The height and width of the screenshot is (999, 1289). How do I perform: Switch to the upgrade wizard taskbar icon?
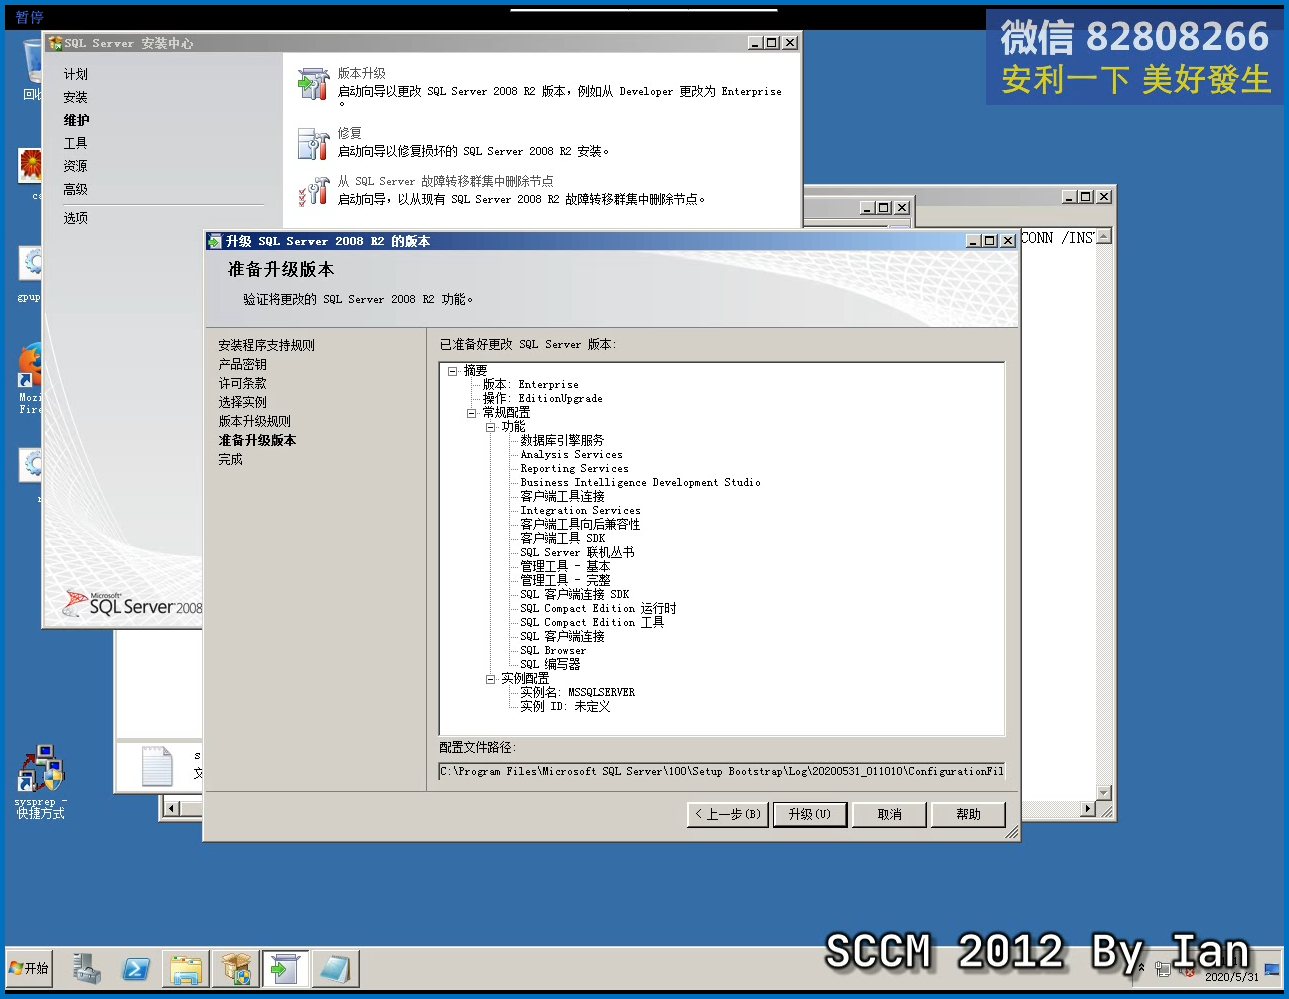point(285,968)
